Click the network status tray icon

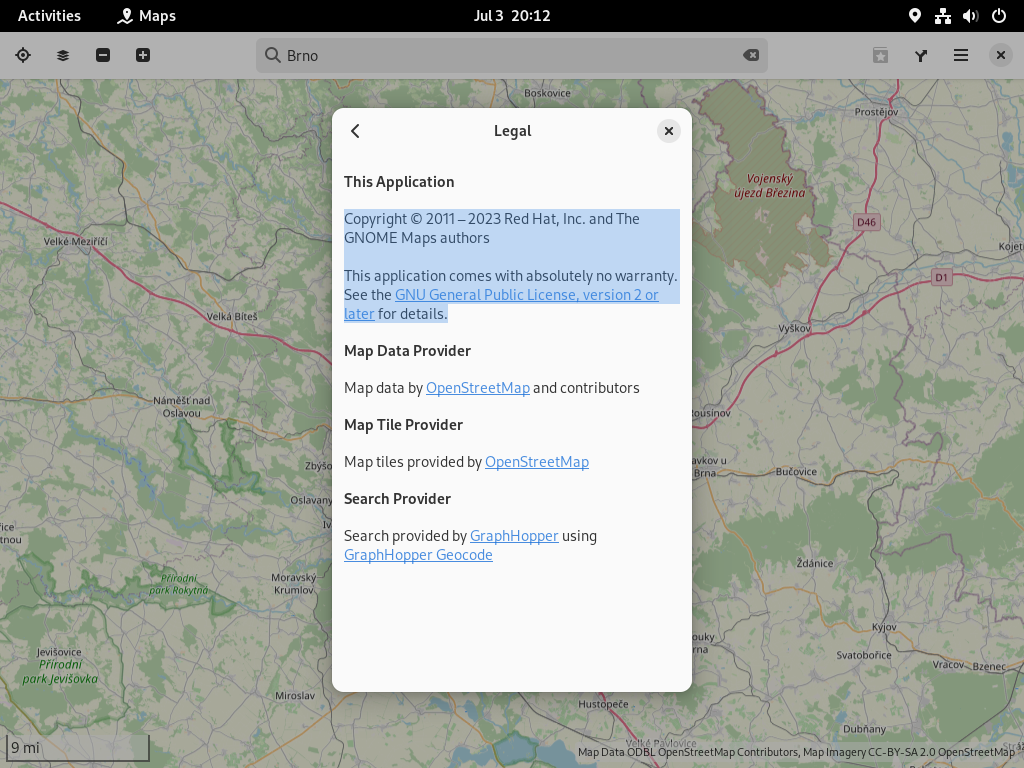pos(942,16)
